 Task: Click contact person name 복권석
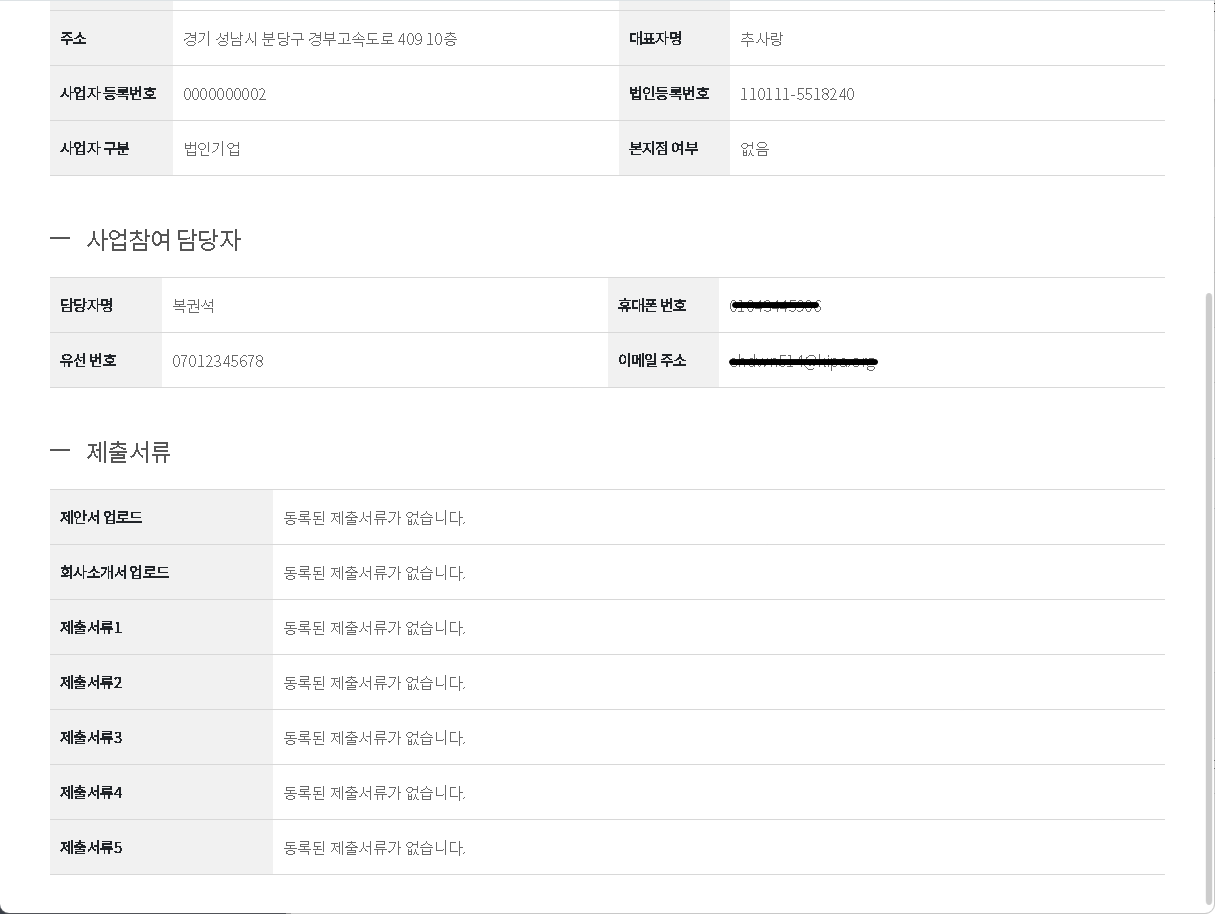click(x=193, y=306)
